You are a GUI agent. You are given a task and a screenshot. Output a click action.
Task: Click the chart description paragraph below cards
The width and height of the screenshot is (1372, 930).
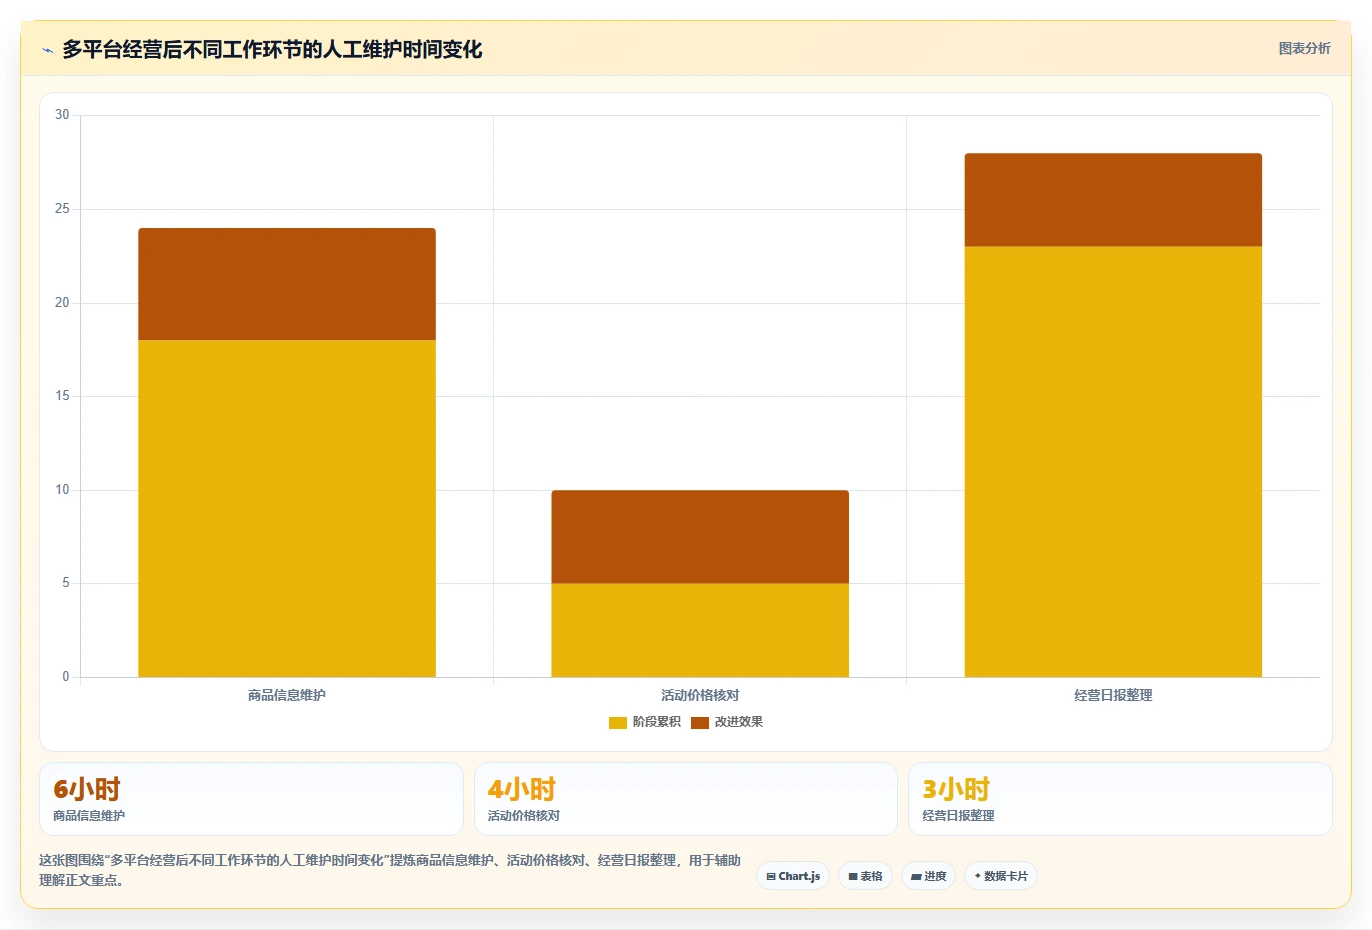390,870
